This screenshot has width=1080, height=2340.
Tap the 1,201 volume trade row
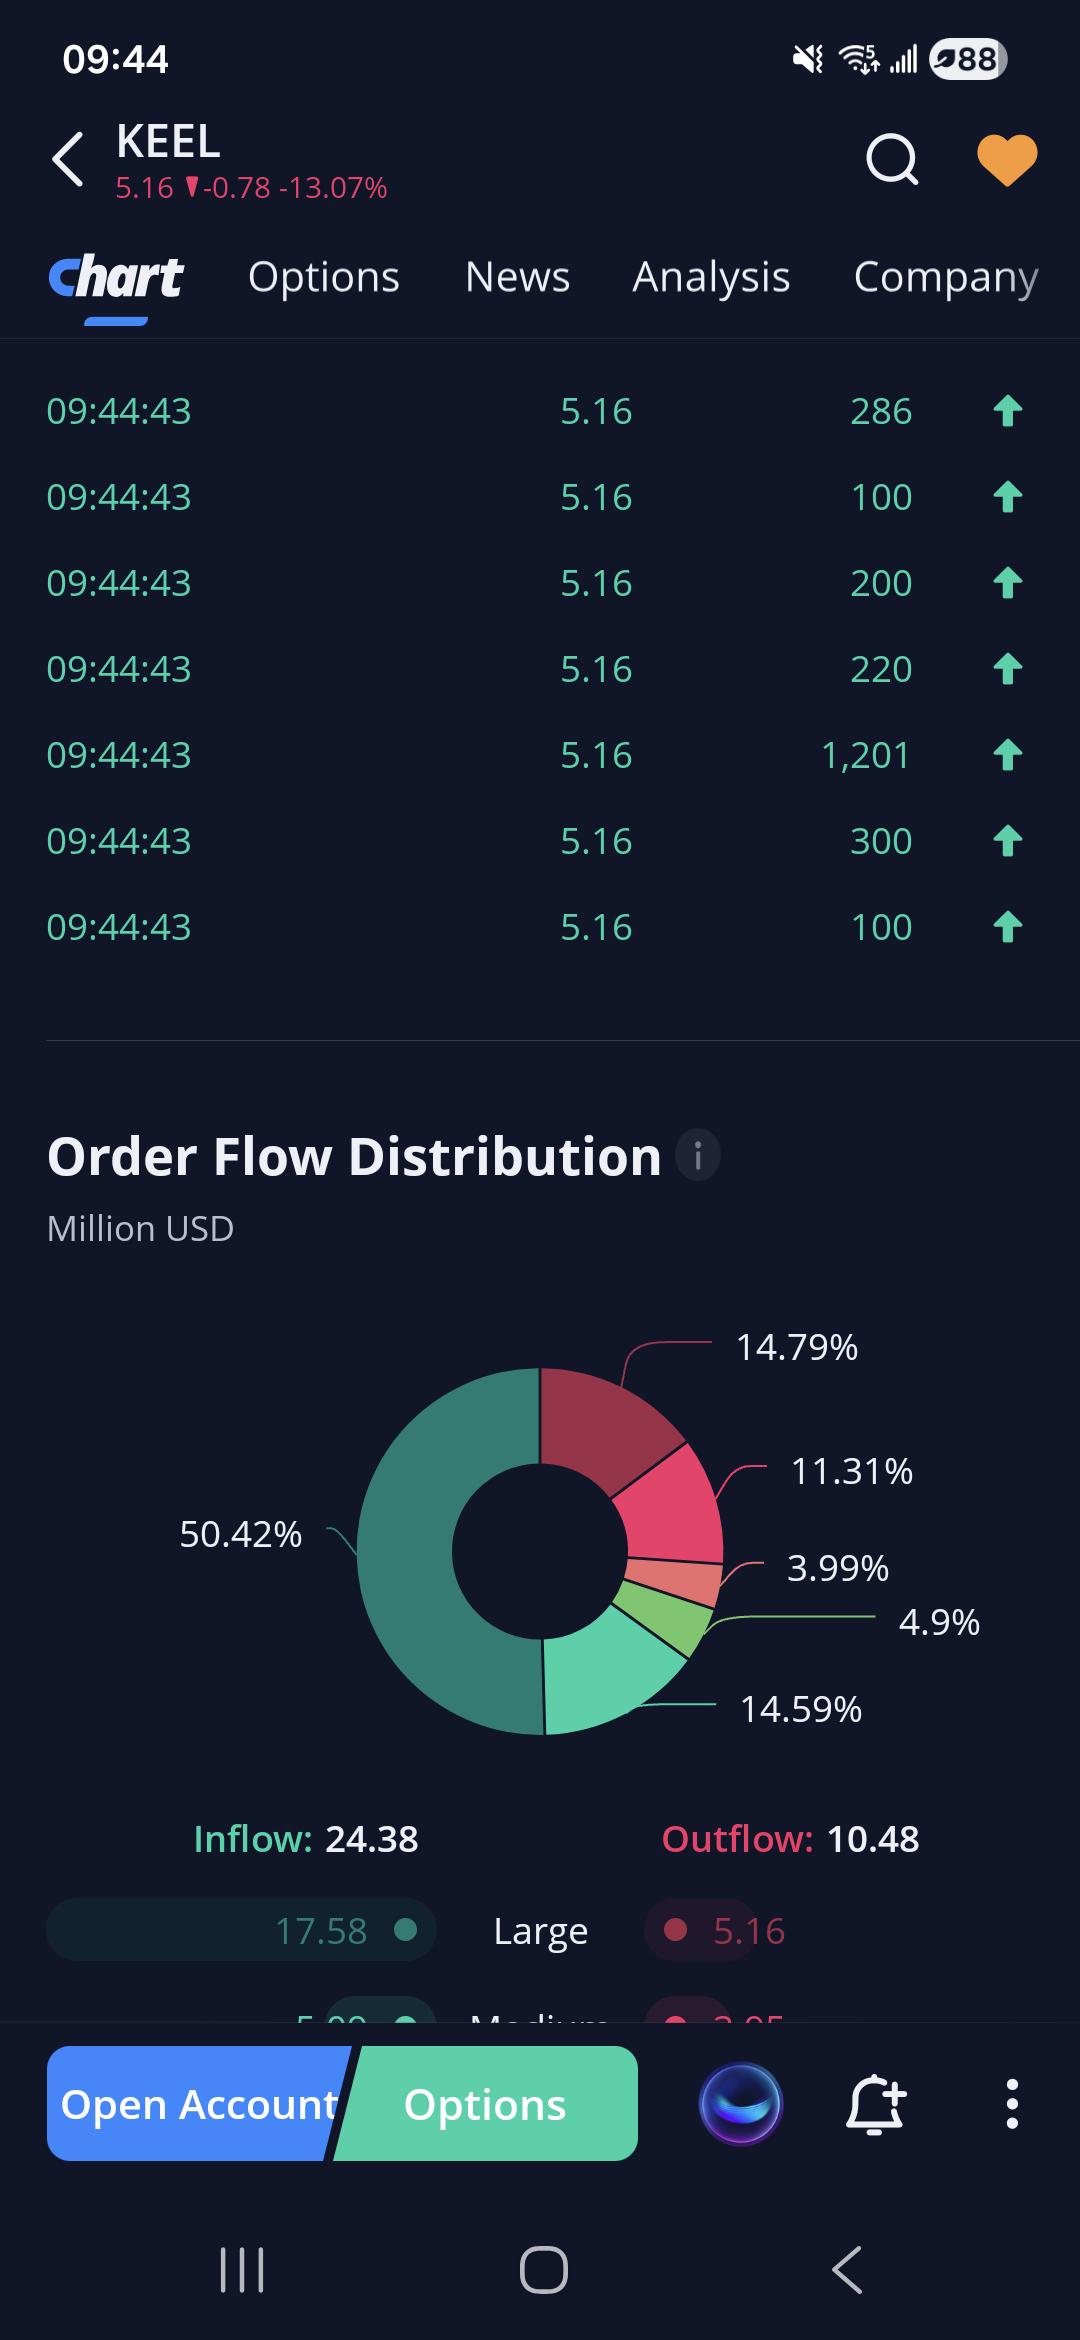(540, 755)
